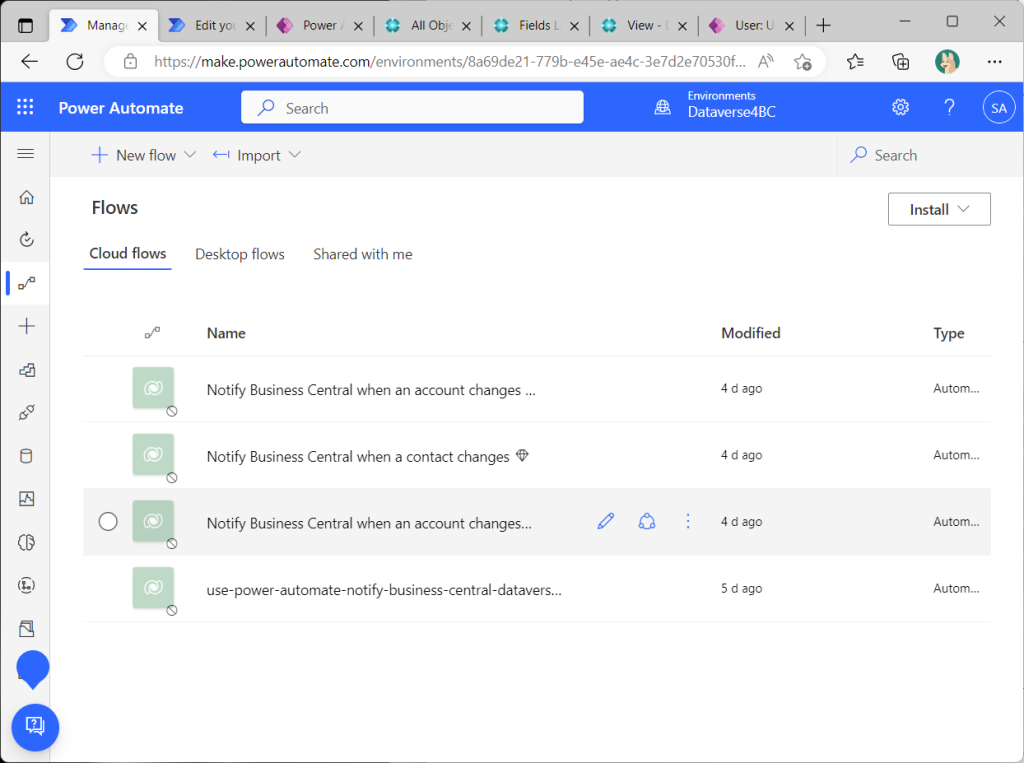Open the Install dropdown button
1024x763 pixels.
pos(939,209)
